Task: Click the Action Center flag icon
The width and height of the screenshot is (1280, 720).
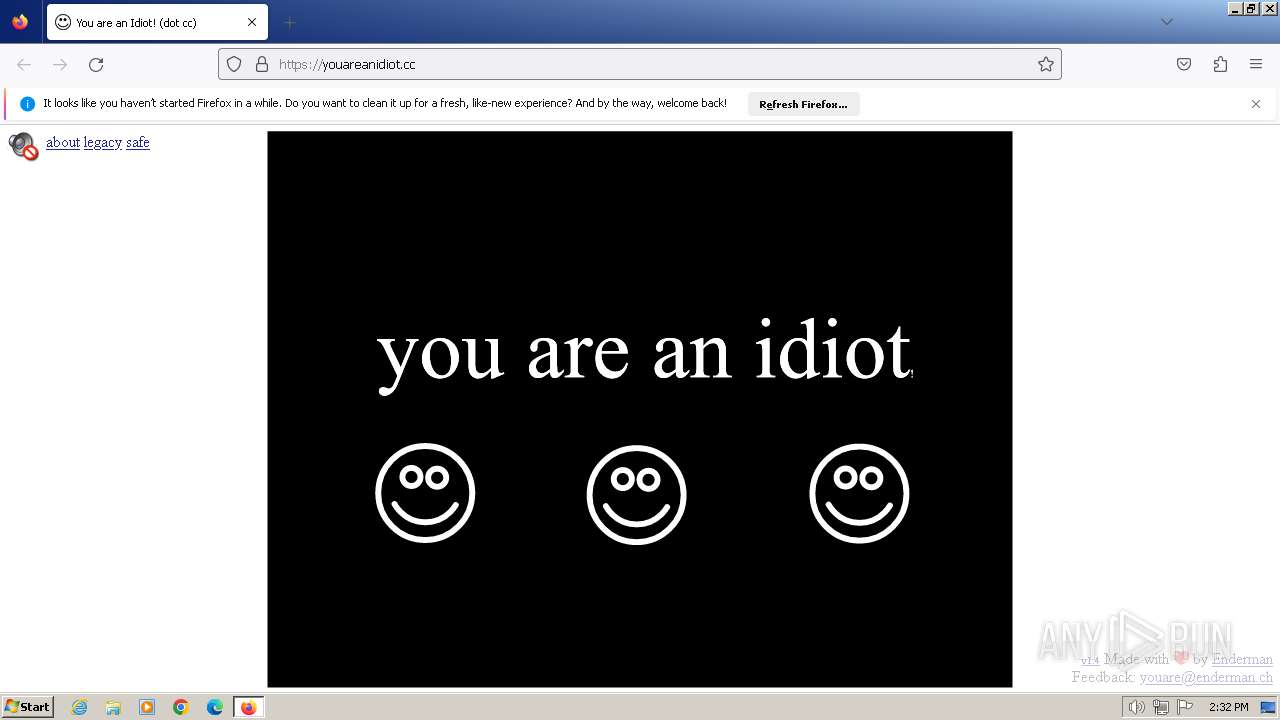Action: click(x=1185, y=707)
